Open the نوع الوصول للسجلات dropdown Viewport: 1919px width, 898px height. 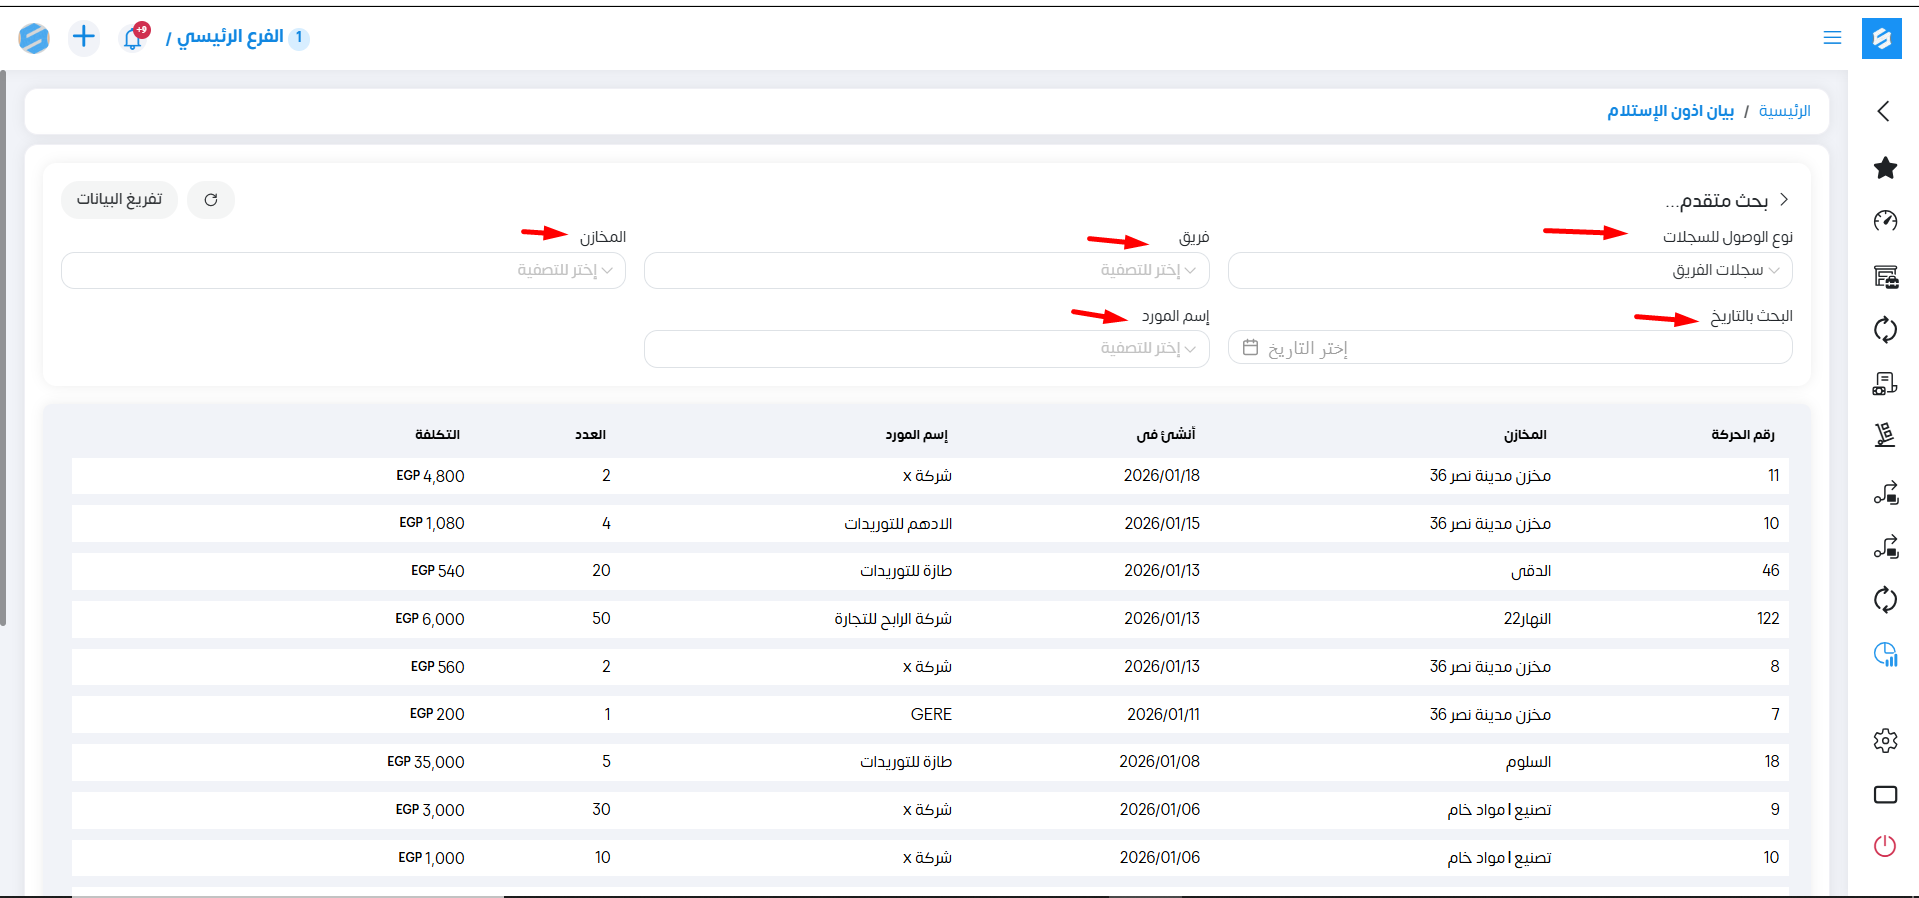[1509, 271]
